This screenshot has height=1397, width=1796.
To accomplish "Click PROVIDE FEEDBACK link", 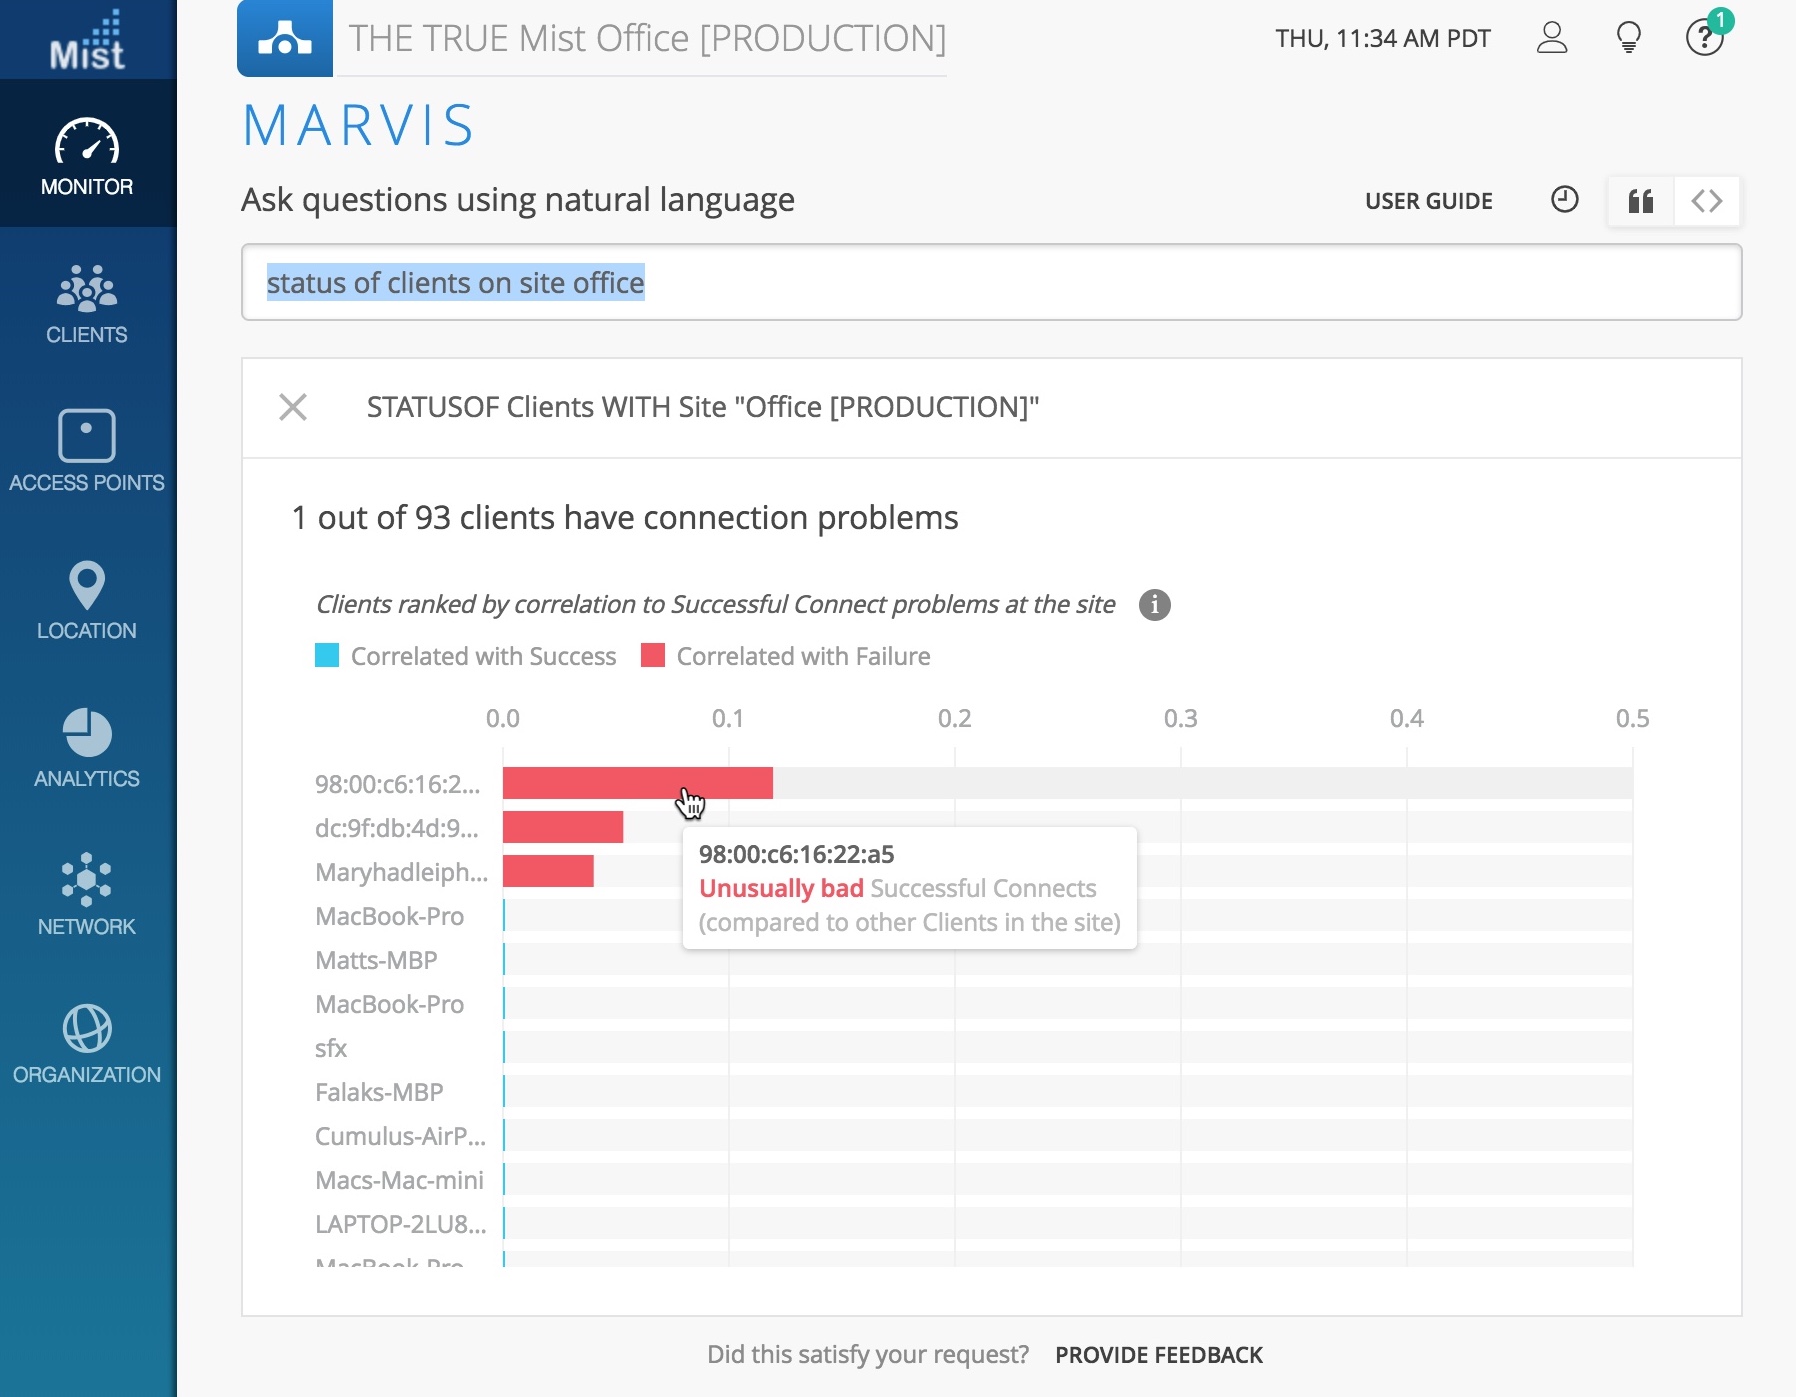I will point(1158,1355).
